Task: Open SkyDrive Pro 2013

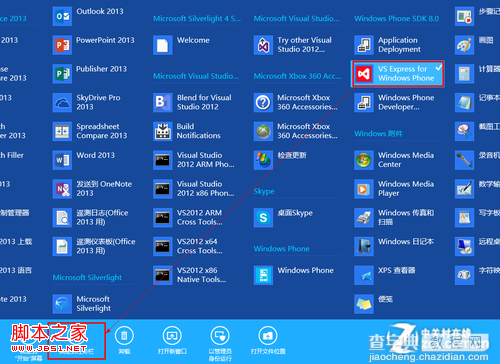Action: point(87,102)
